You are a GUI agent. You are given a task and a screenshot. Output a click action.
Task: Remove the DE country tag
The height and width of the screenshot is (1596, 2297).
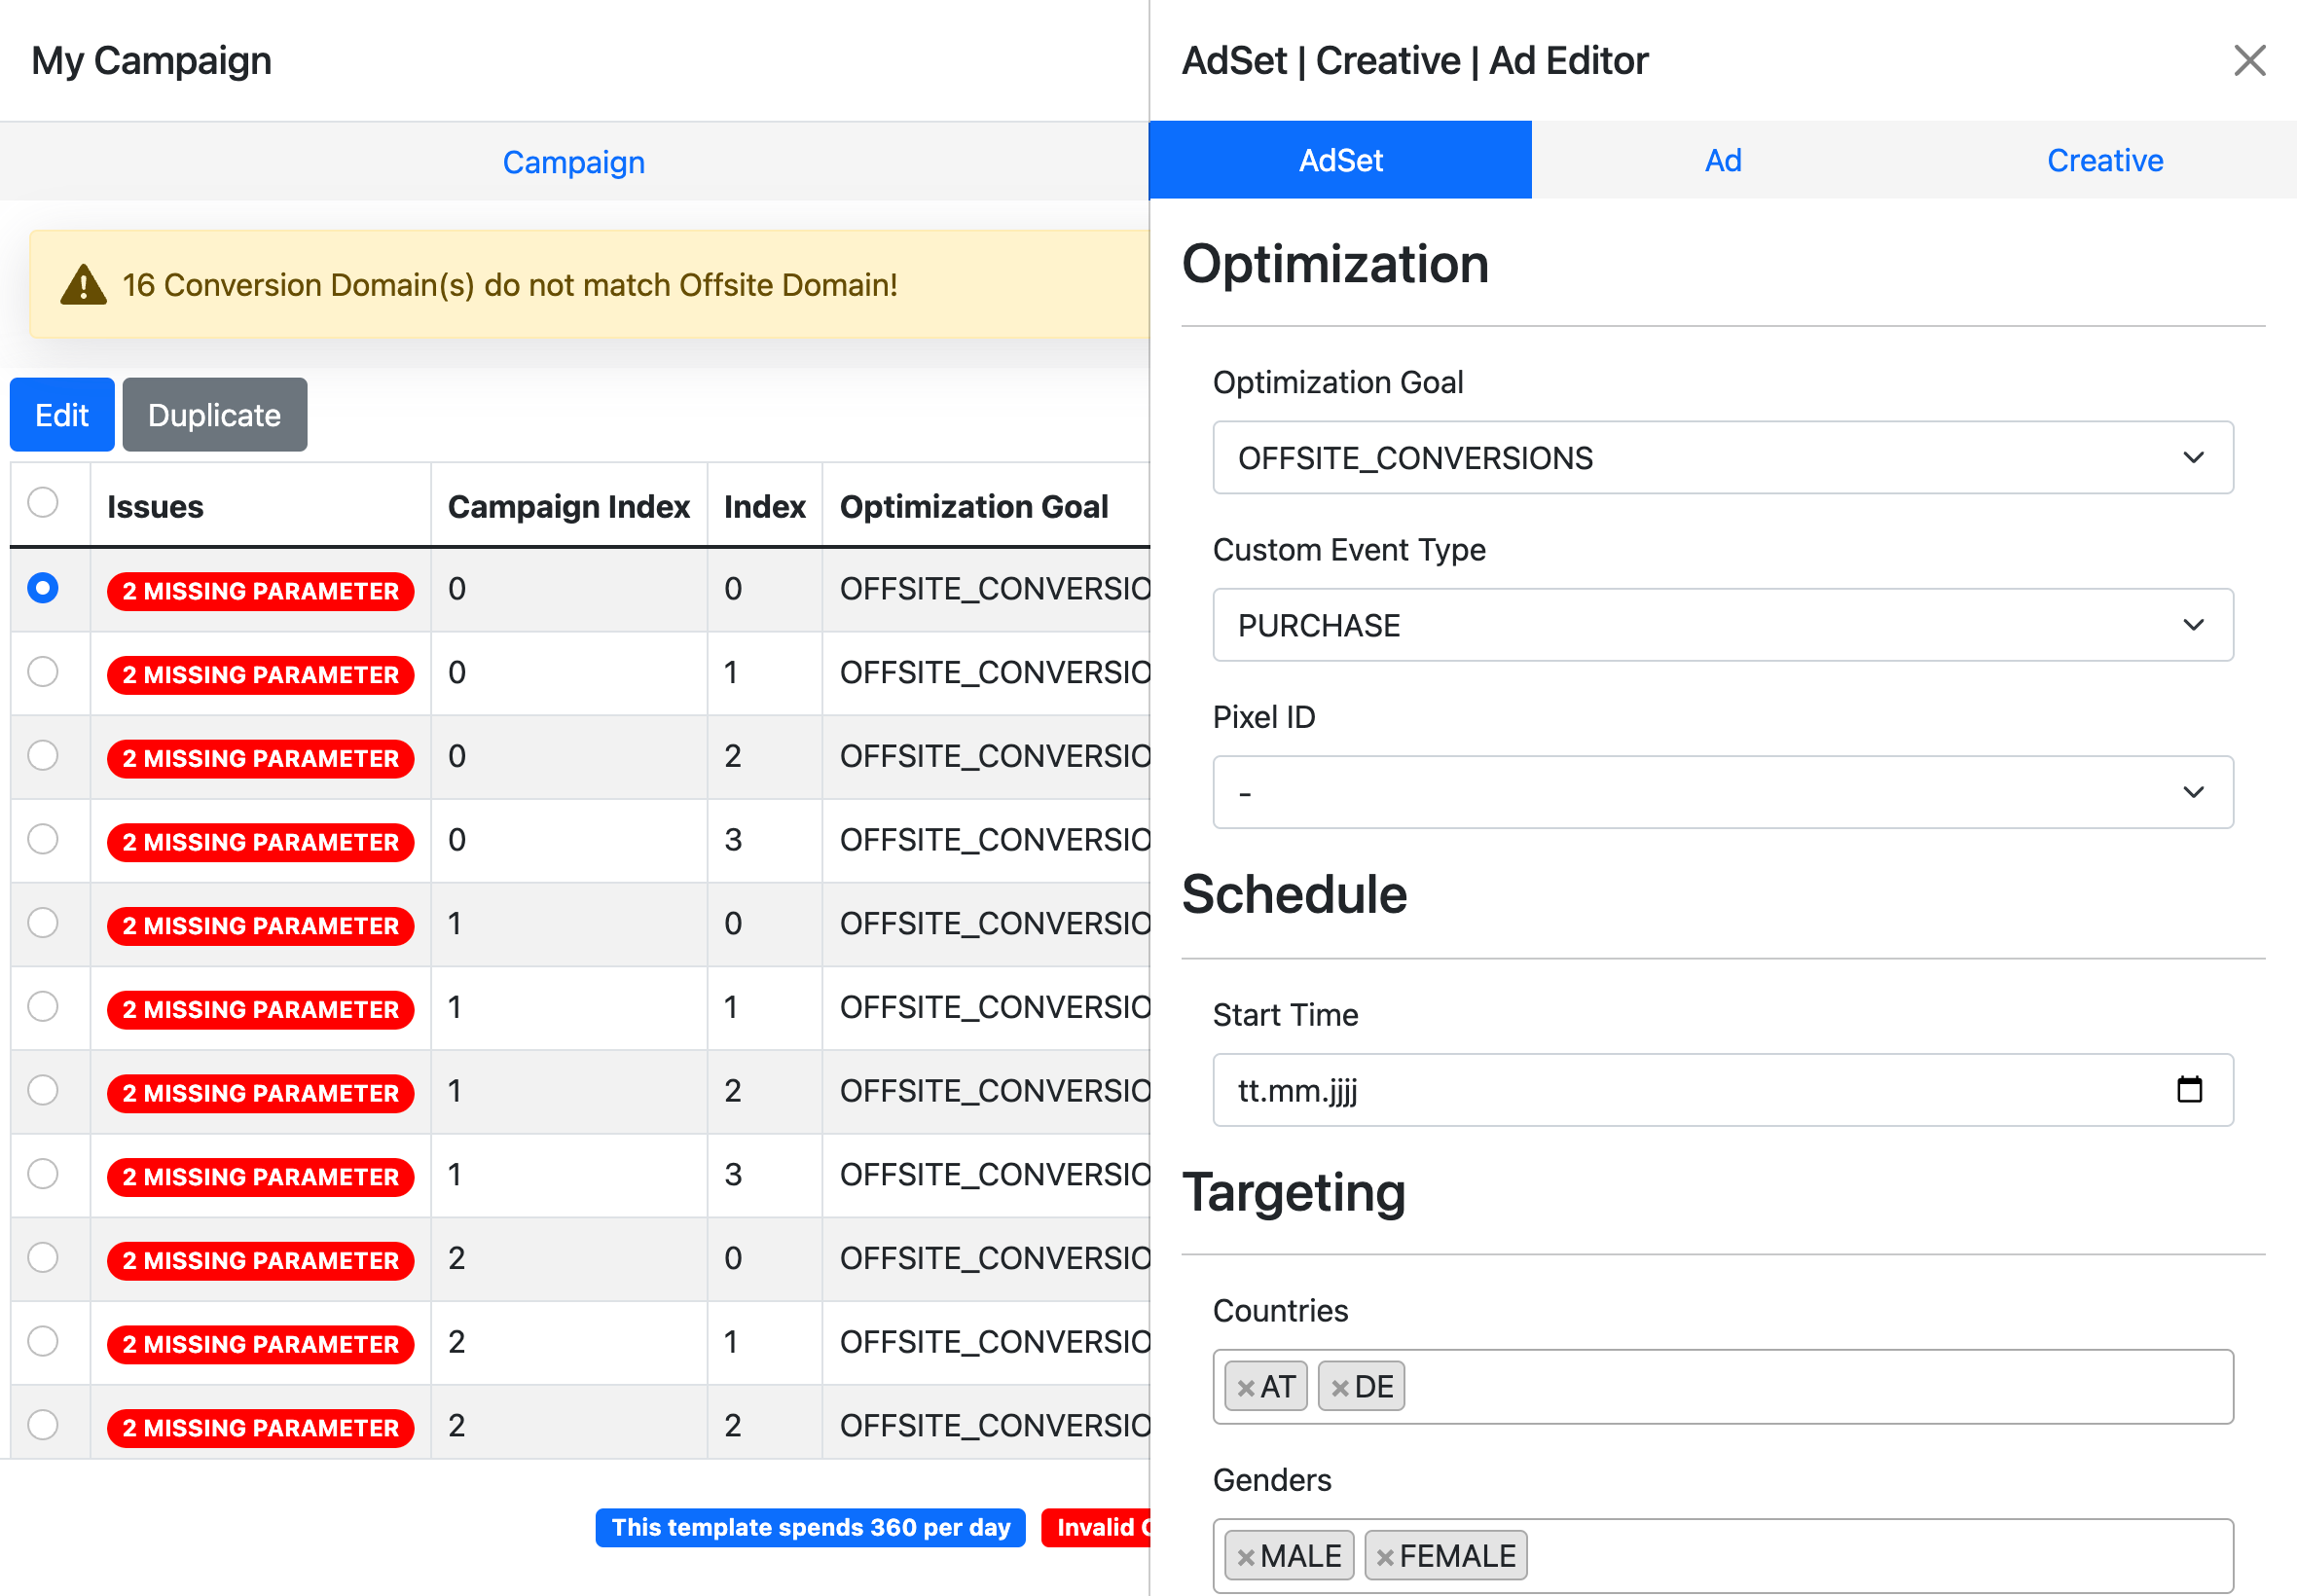[1340, 1388]
